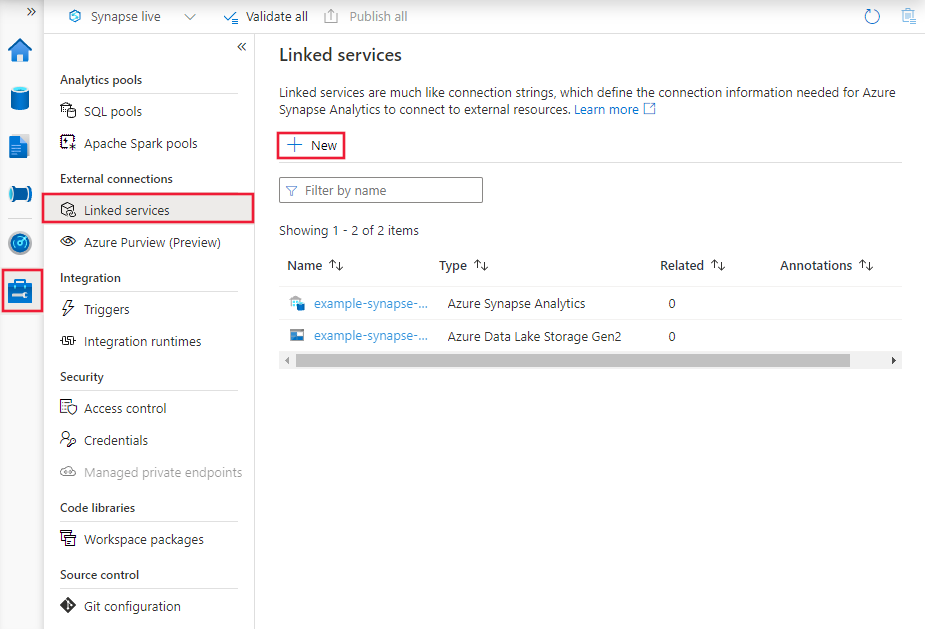Open the Home hub icon
The height and width of the screenshot is (629, 925).
coord(20,50)
